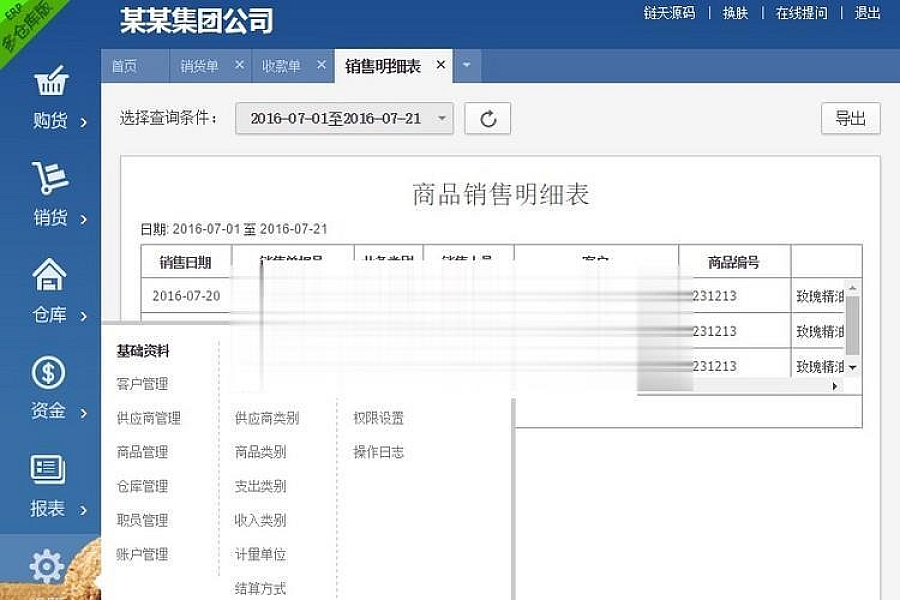Open the 仓库 warehouse house icon
Viewport: 900px width, 600px height.
[49, 274]
